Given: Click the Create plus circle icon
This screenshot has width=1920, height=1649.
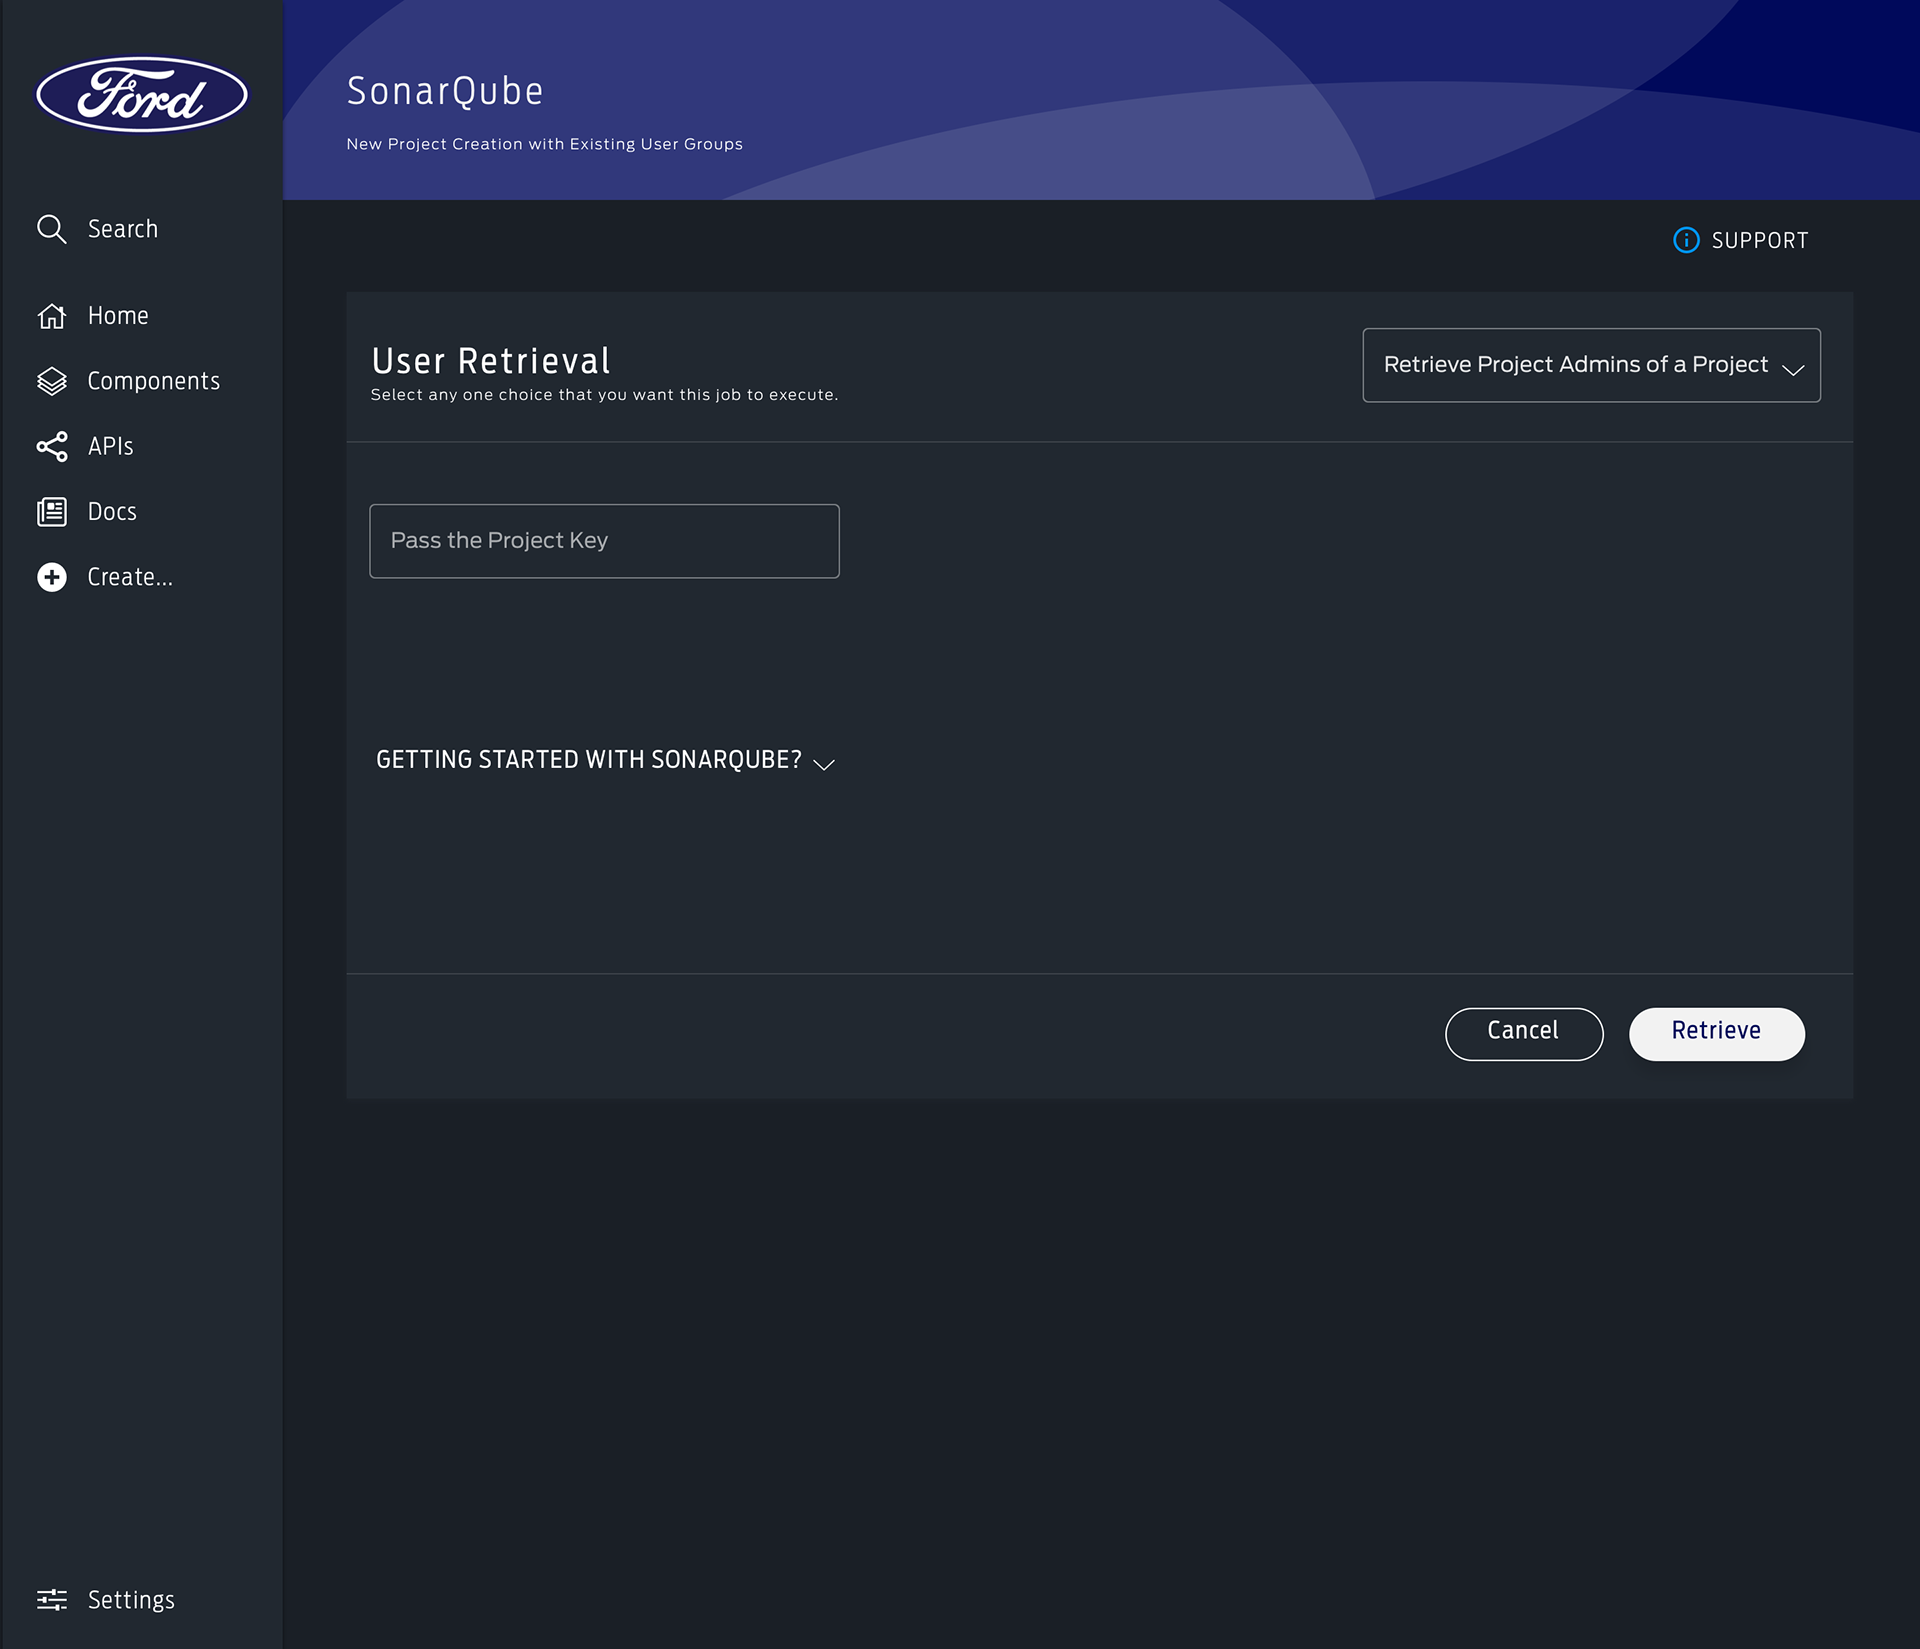Looking at the screenshot, I should click(51, 577).
